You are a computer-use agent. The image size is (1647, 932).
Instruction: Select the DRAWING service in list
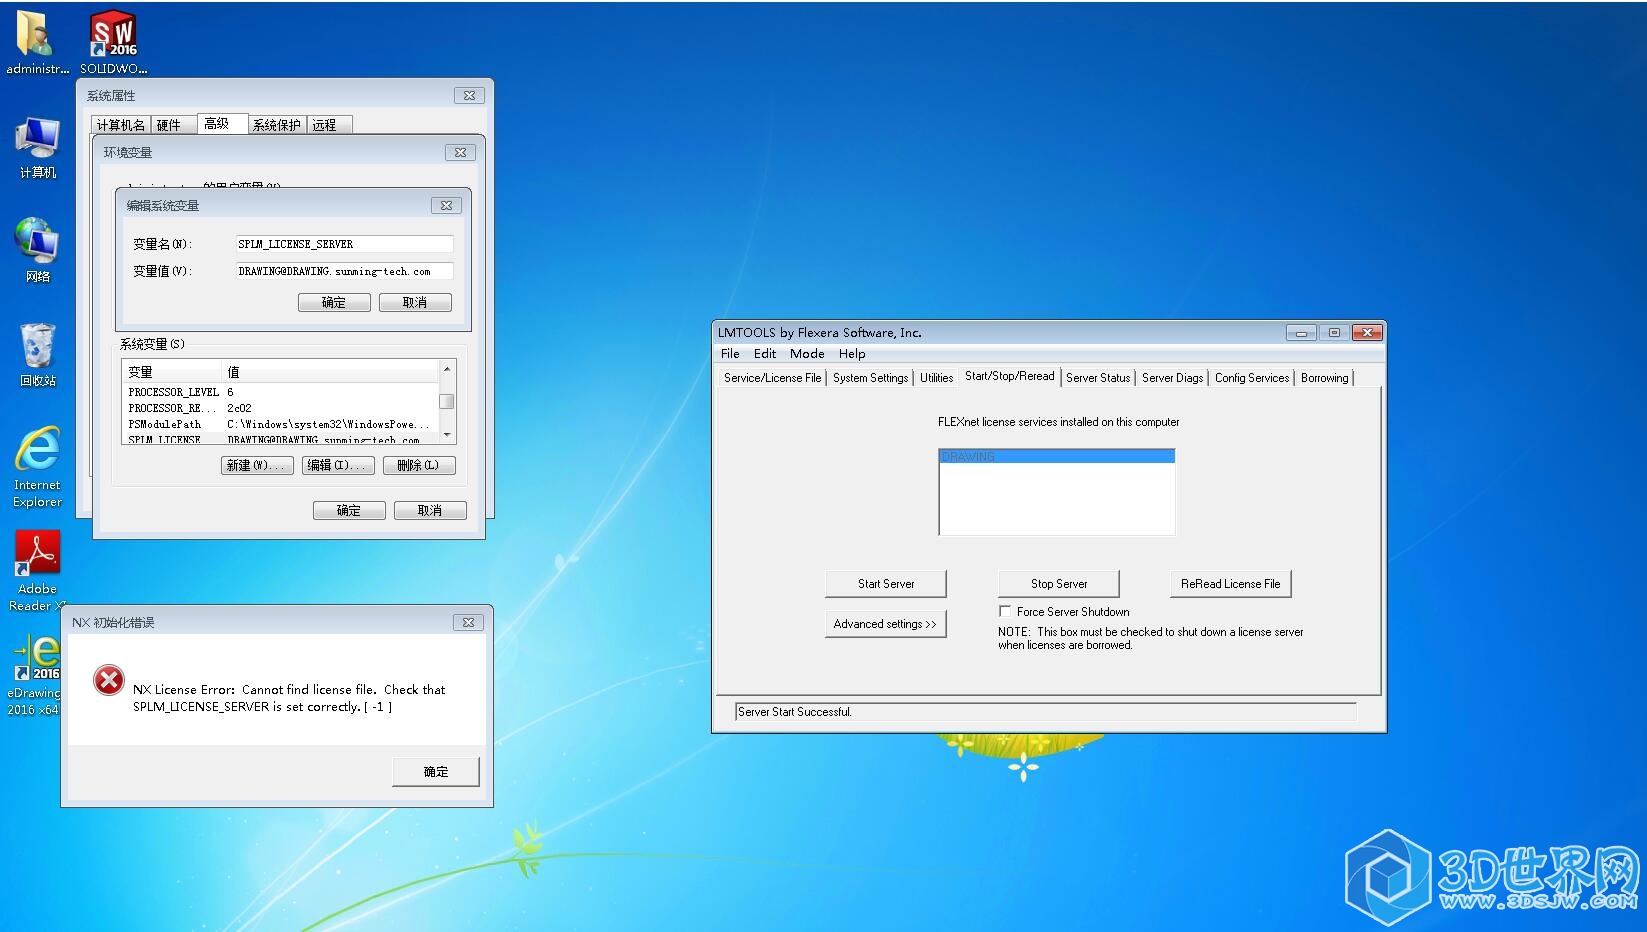pyautogui.click(x=1056, y=457)
